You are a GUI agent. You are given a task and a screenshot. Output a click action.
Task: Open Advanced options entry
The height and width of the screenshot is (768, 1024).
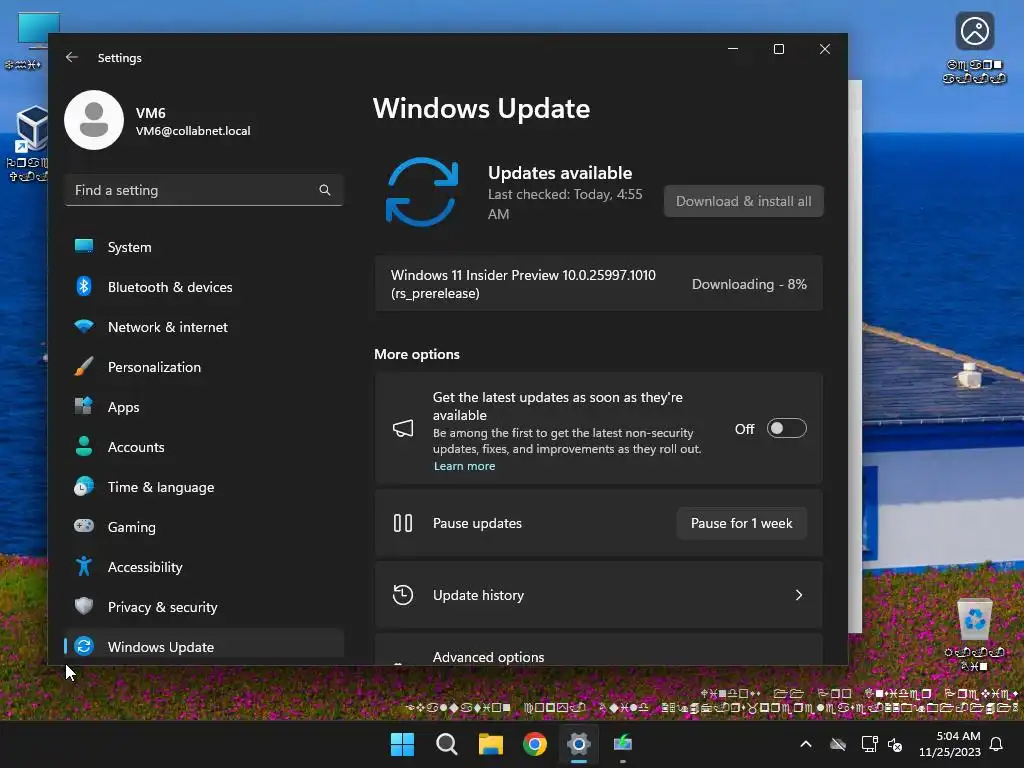click(598, 650)
